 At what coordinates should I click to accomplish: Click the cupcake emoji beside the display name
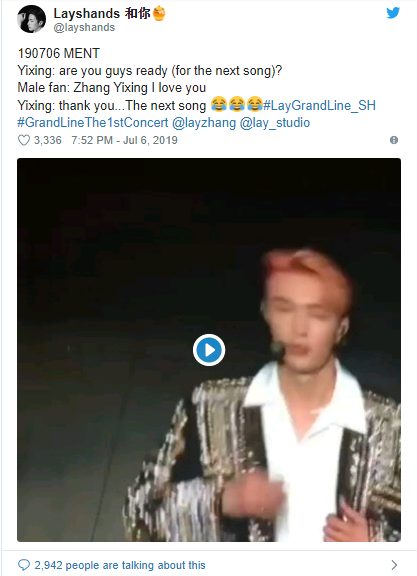click(x=159, y=14)
